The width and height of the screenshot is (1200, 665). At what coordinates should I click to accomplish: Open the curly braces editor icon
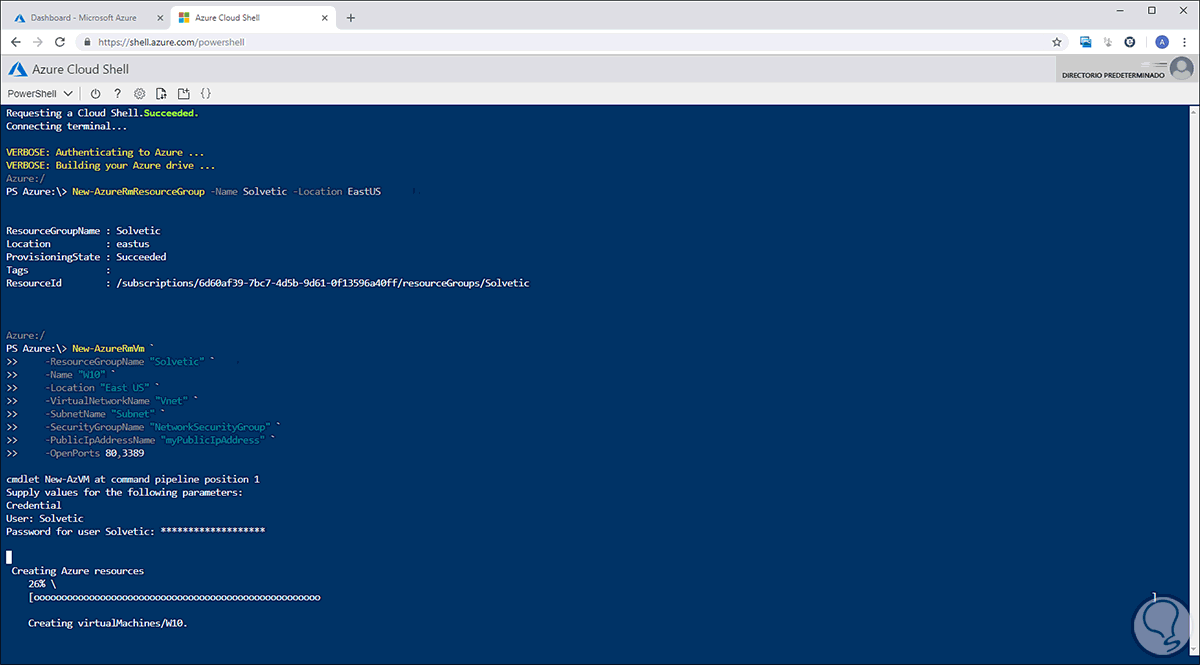tap(205, 93)
